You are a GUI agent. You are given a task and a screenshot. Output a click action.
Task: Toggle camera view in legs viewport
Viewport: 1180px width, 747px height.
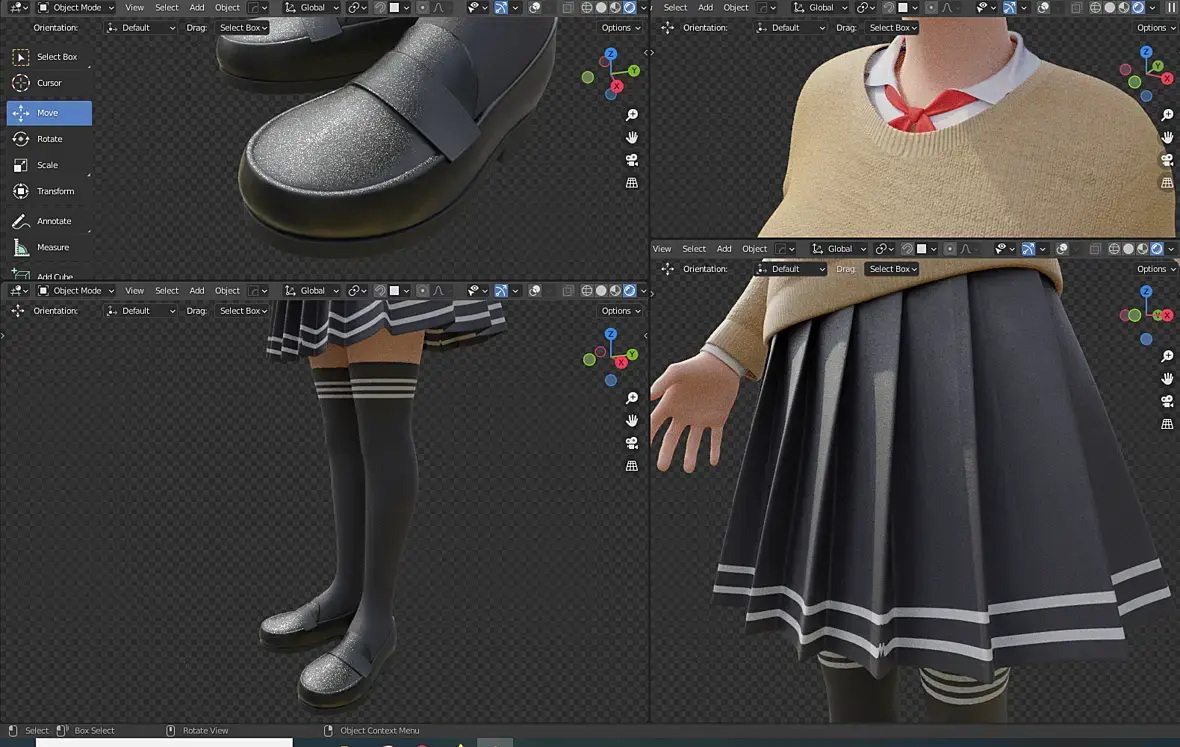(x=632, y=443)
